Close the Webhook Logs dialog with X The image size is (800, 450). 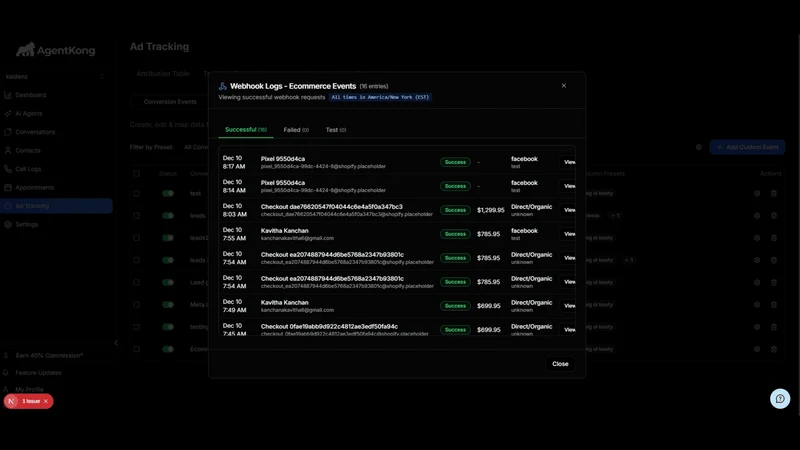point(564,86)
